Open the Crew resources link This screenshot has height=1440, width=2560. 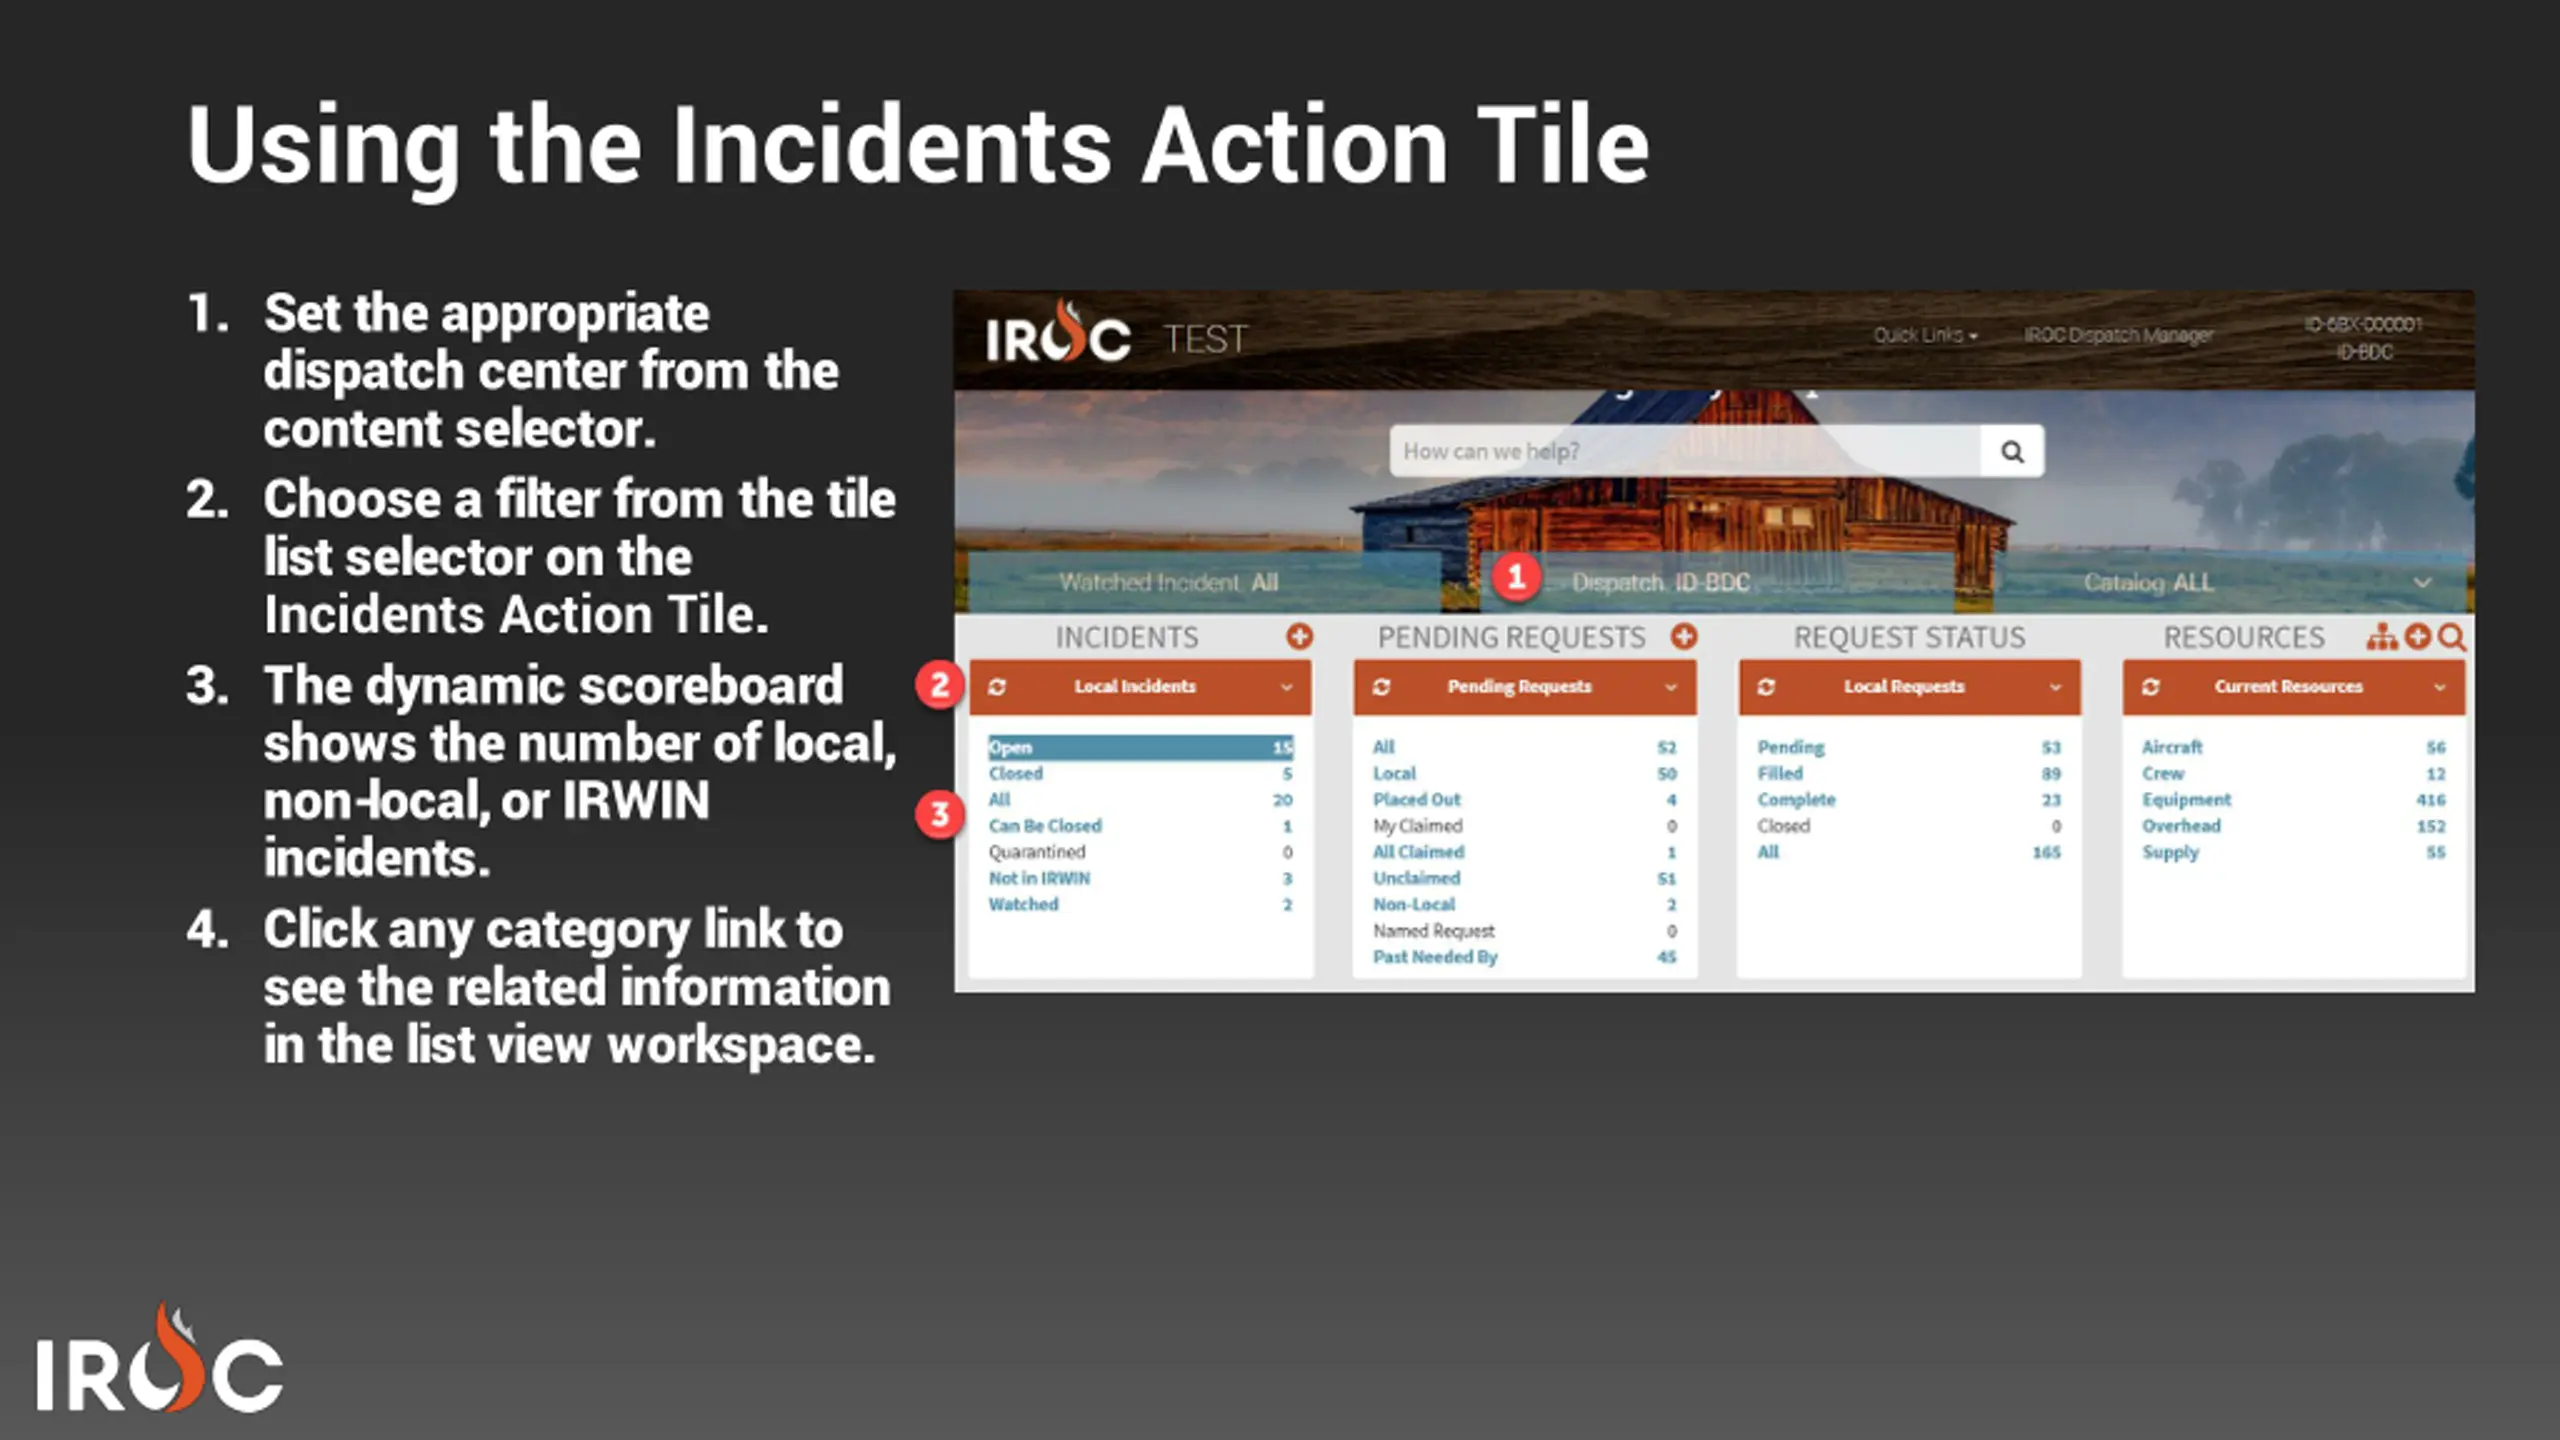pos(2162,774)
